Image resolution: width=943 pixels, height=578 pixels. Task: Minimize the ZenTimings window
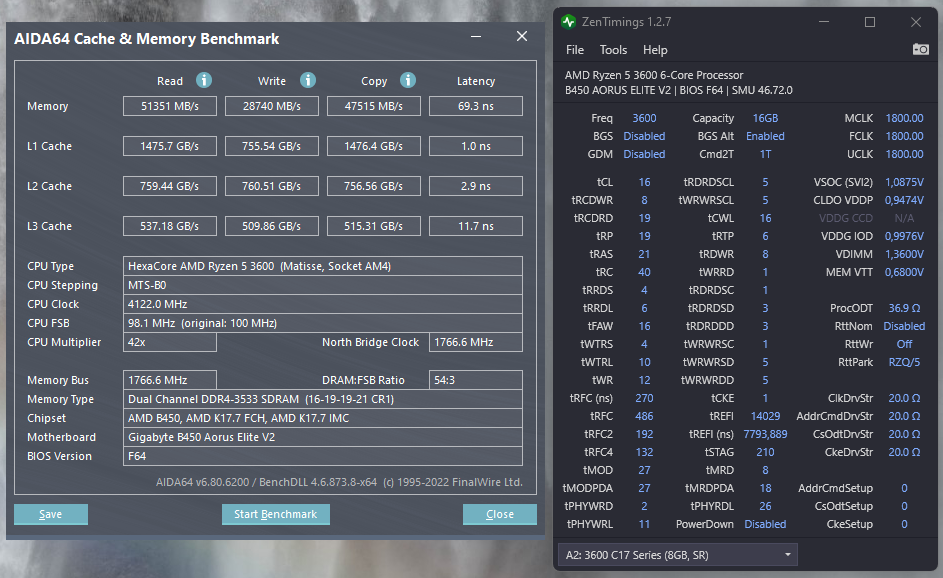(824, 22)
